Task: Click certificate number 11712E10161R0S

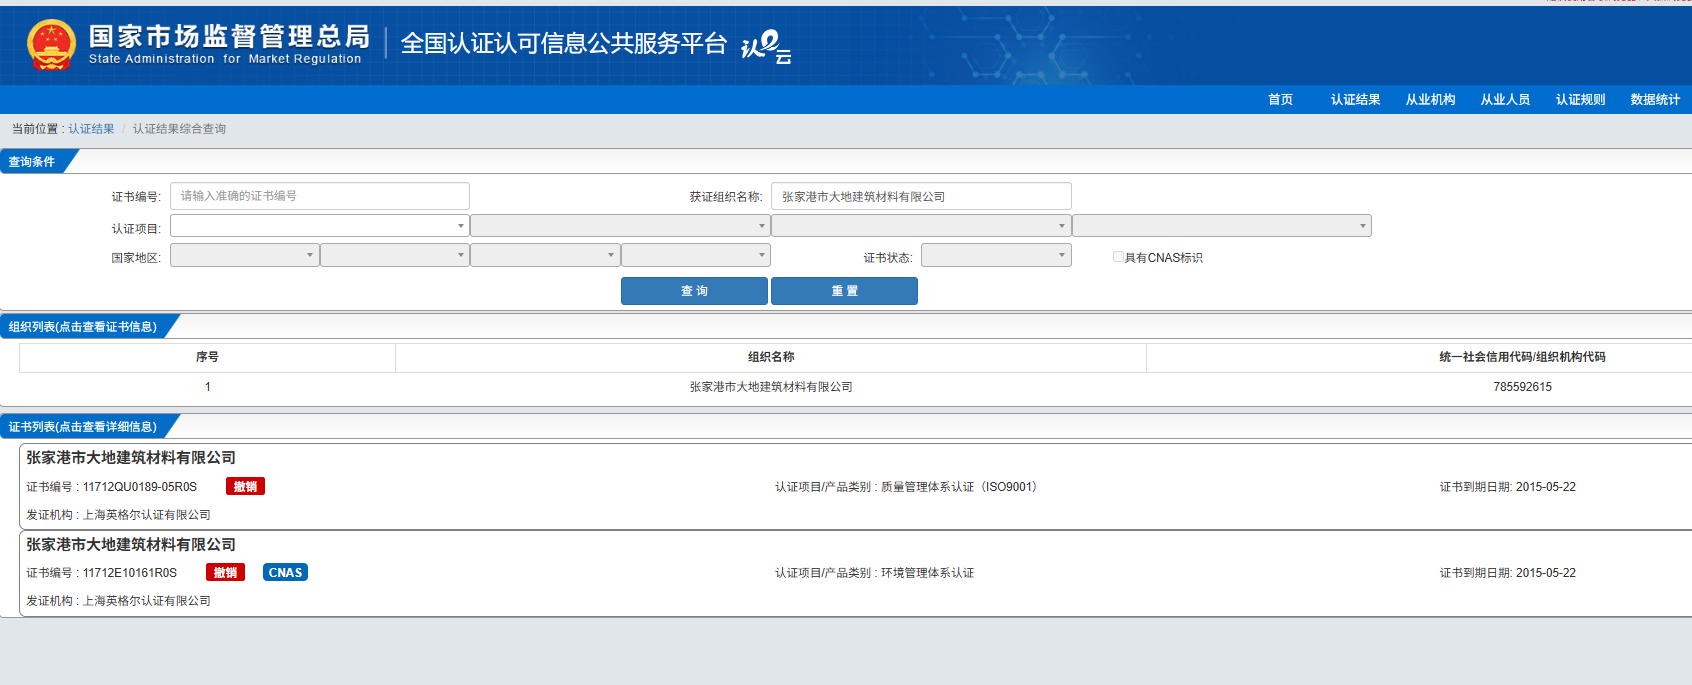Action: (130, 573)
